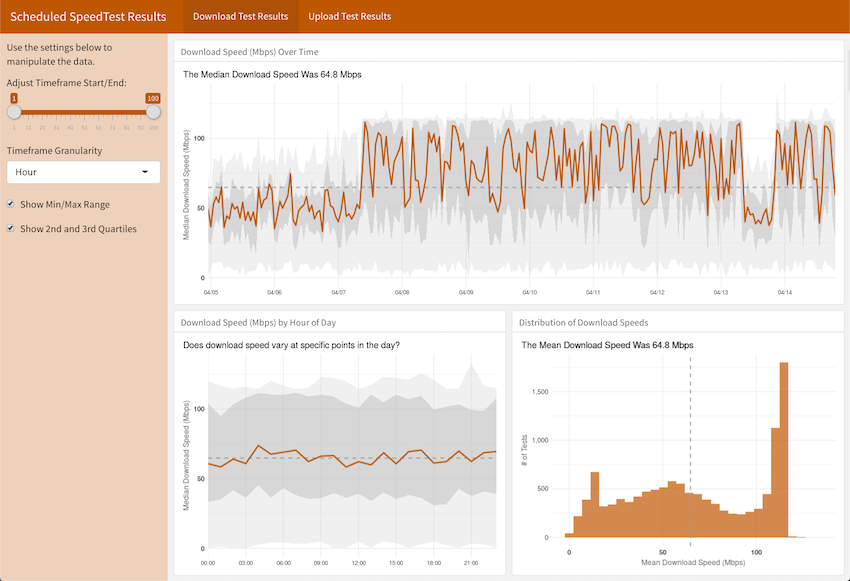The image size is (850, 581).
Task: Click the Download Speed (Mbps) Over Time heading
Action: [x=249, y=52]
